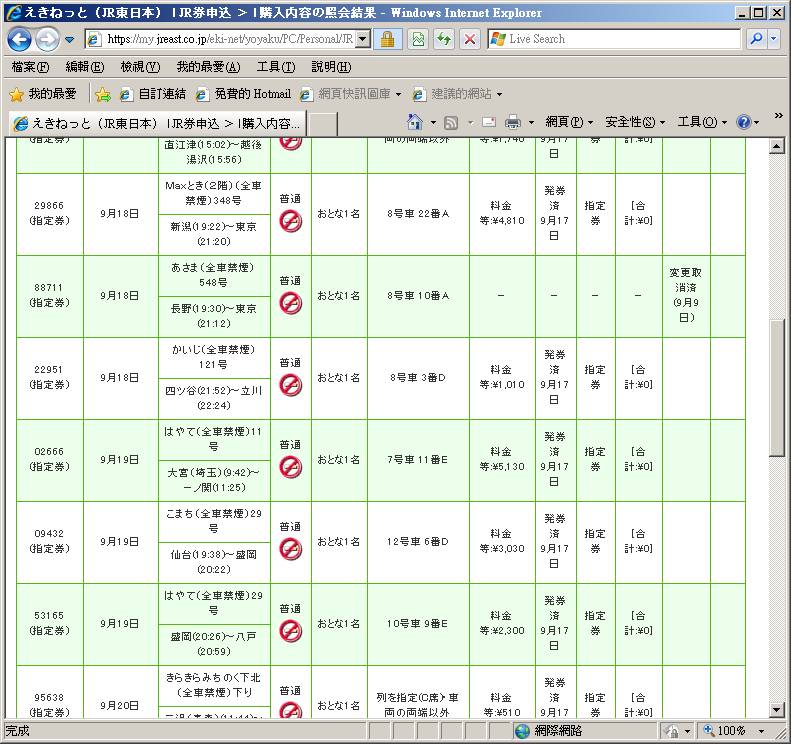Click the Forward navigation arrow
Screen dimensions: 791x744
tap(47, 39)
